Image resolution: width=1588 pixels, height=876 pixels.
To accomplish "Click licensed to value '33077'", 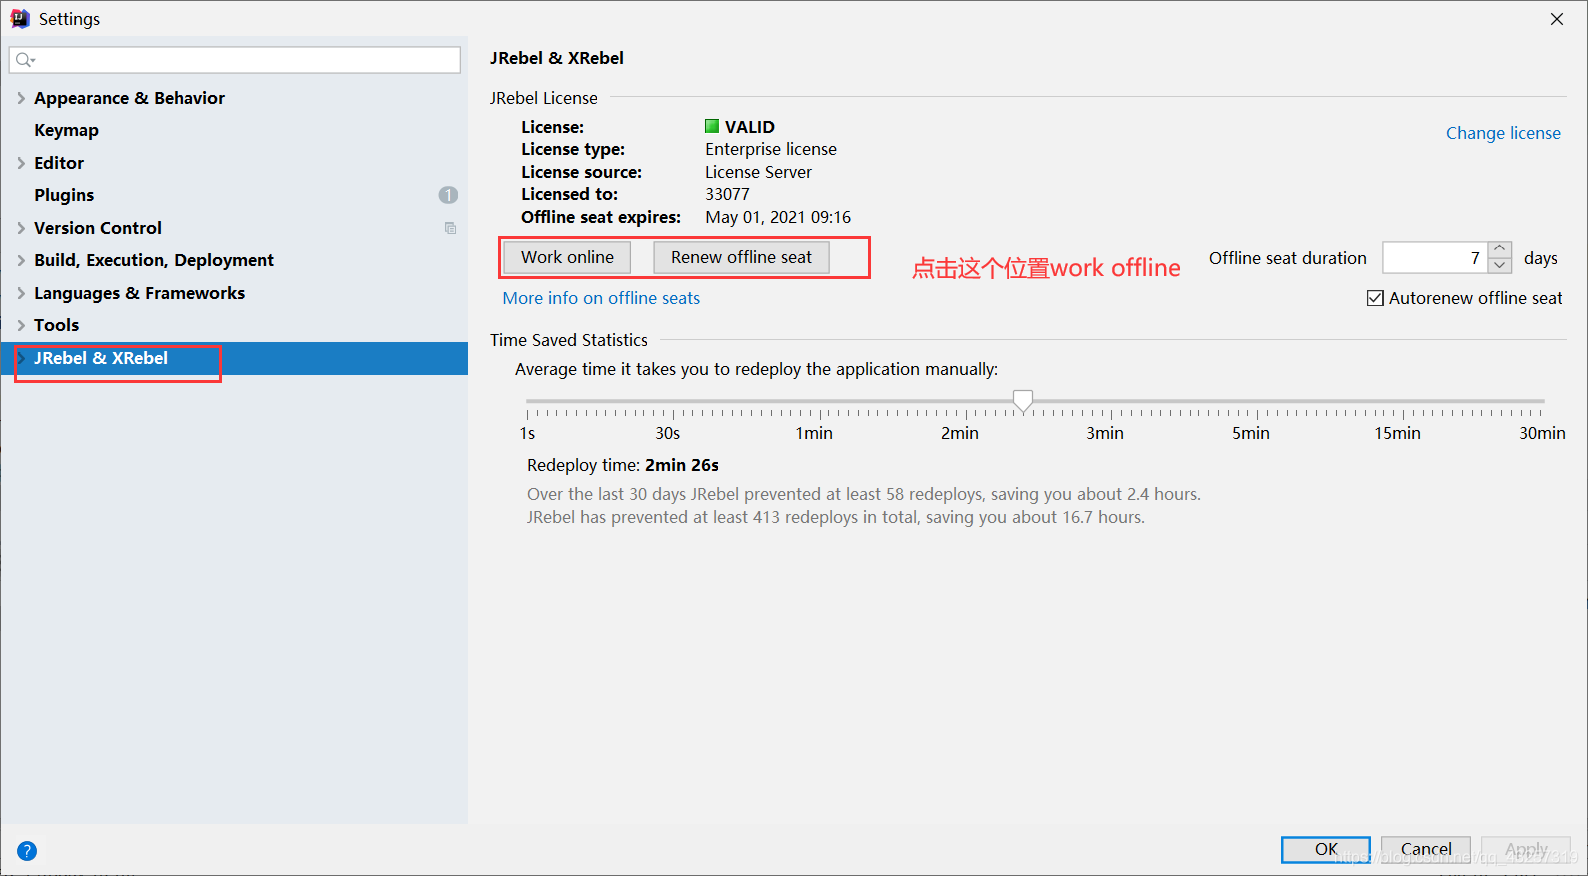I will 727,194.
